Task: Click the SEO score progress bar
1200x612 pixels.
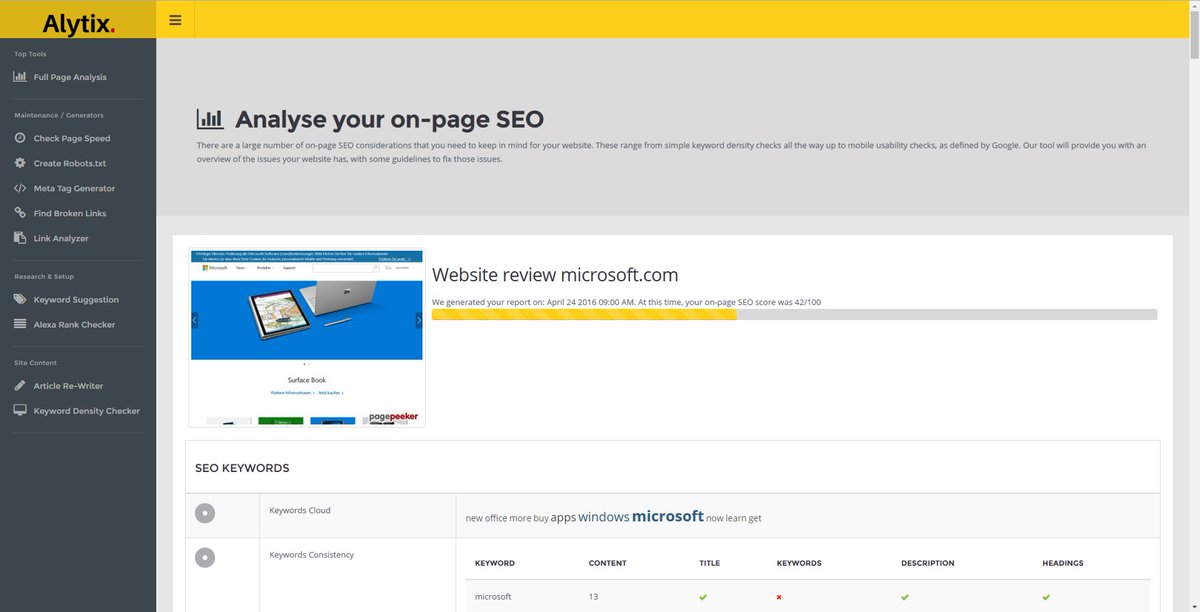Action: (x=794, y=314)
